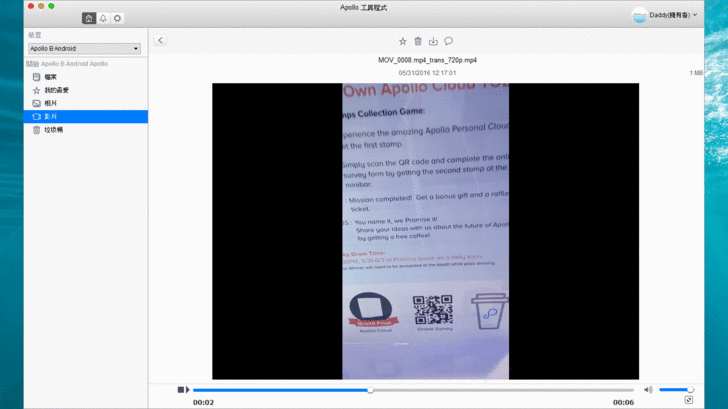Select the 影片 (Videos) sidebar item
The height and width of the screenshot is (409, 728).
51,116
